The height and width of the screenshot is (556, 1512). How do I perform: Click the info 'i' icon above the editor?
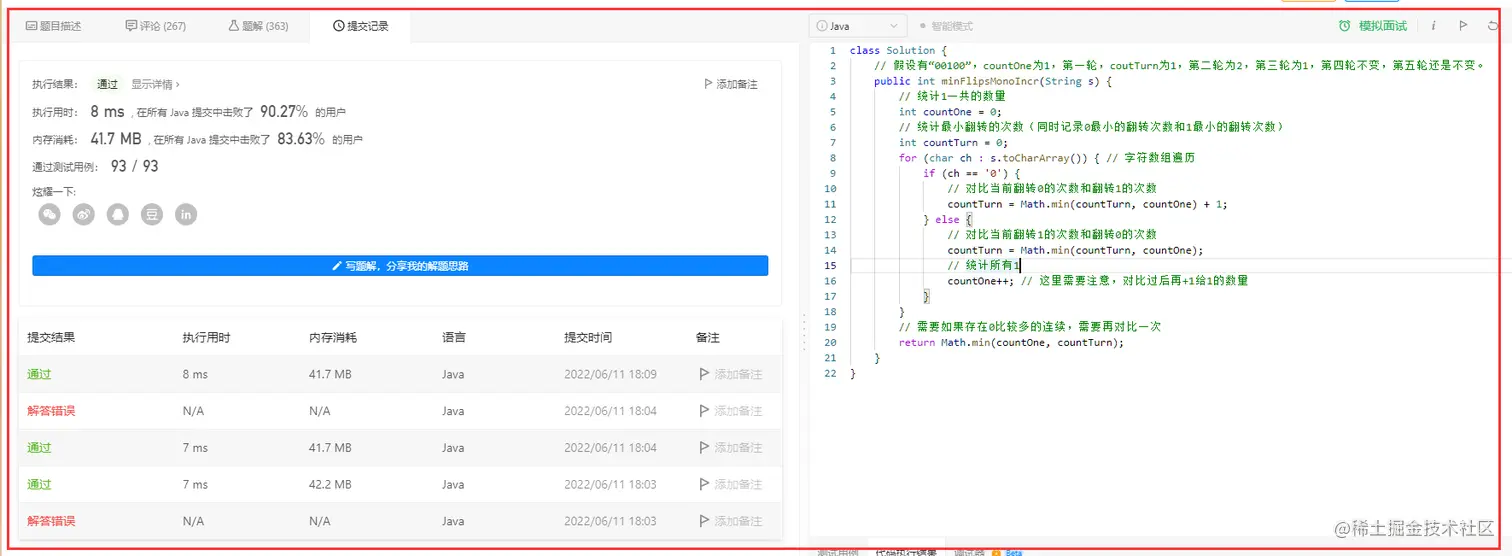click(x=1433, y=26)
